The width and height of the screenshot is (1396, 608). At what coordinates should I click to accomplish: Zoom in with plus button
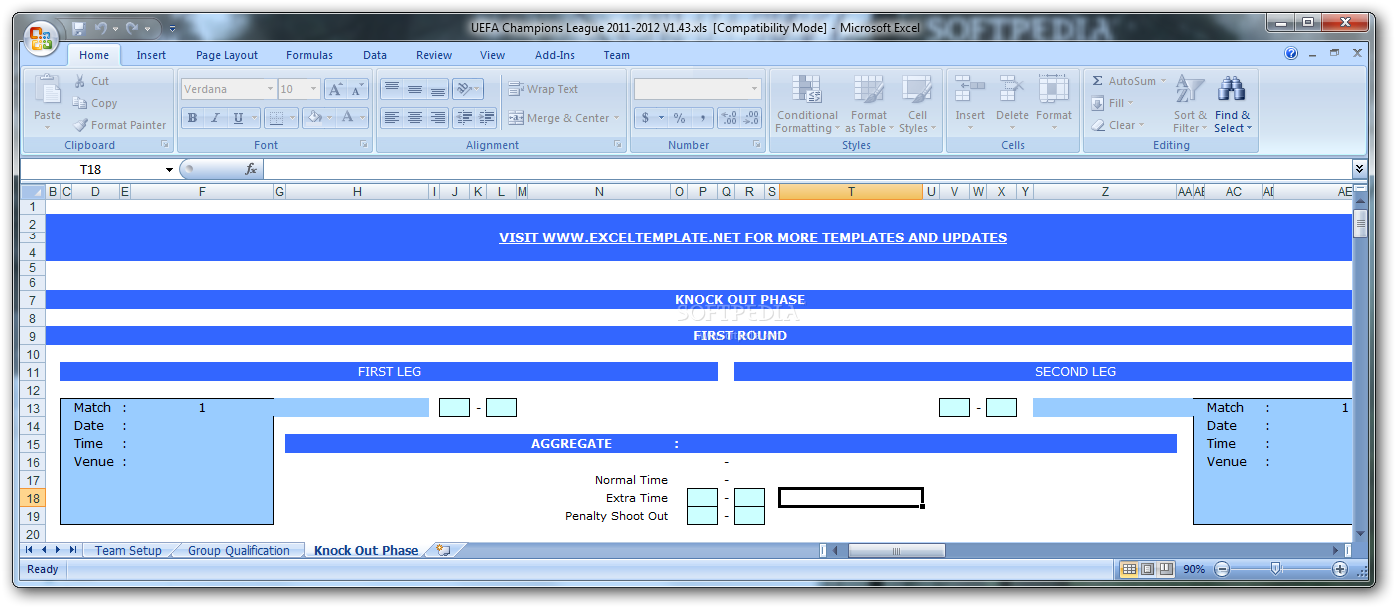(x=1340, y=569)
